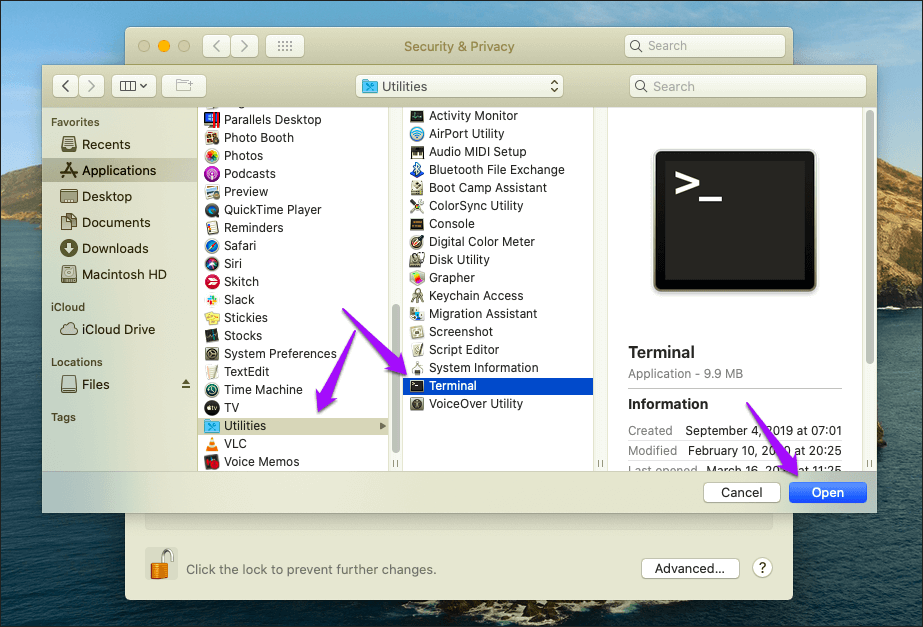Select Disk Utility
Image resolution: width=923 pixels, height=627 pixels.
(x=497, y=260)
